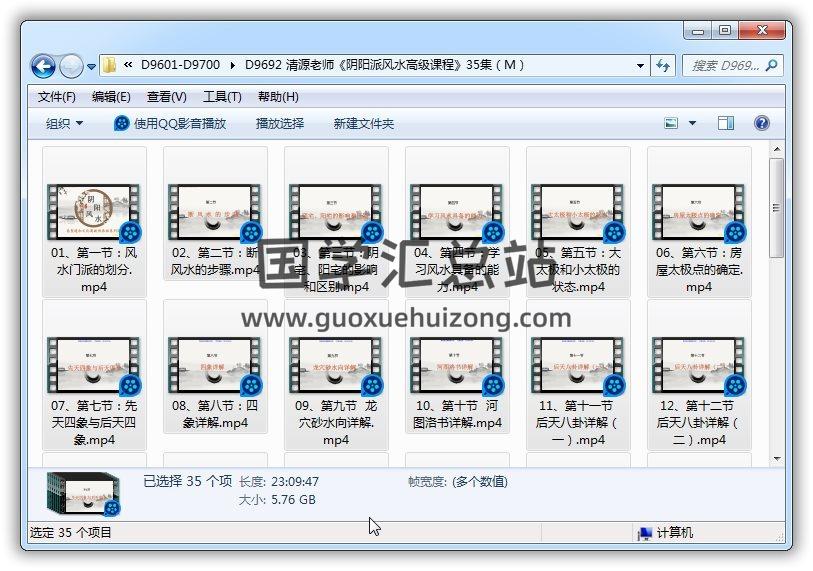
Task: Open the 帮助(H) menu
Action: pos(278,97)
